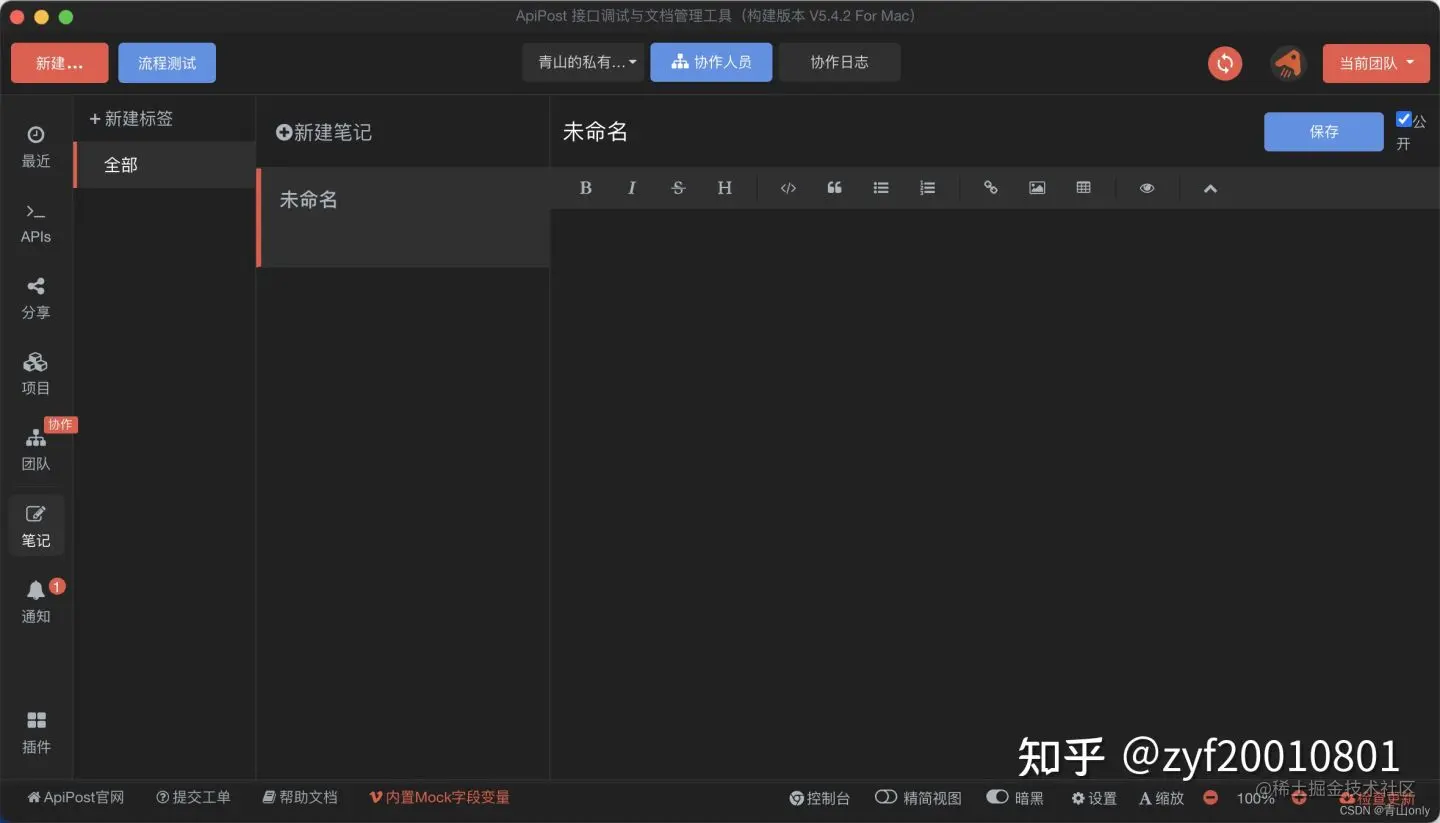The image size is (1440, 823).
Task: Open the 最近 recent sidebar section
Action: [36, 147]
